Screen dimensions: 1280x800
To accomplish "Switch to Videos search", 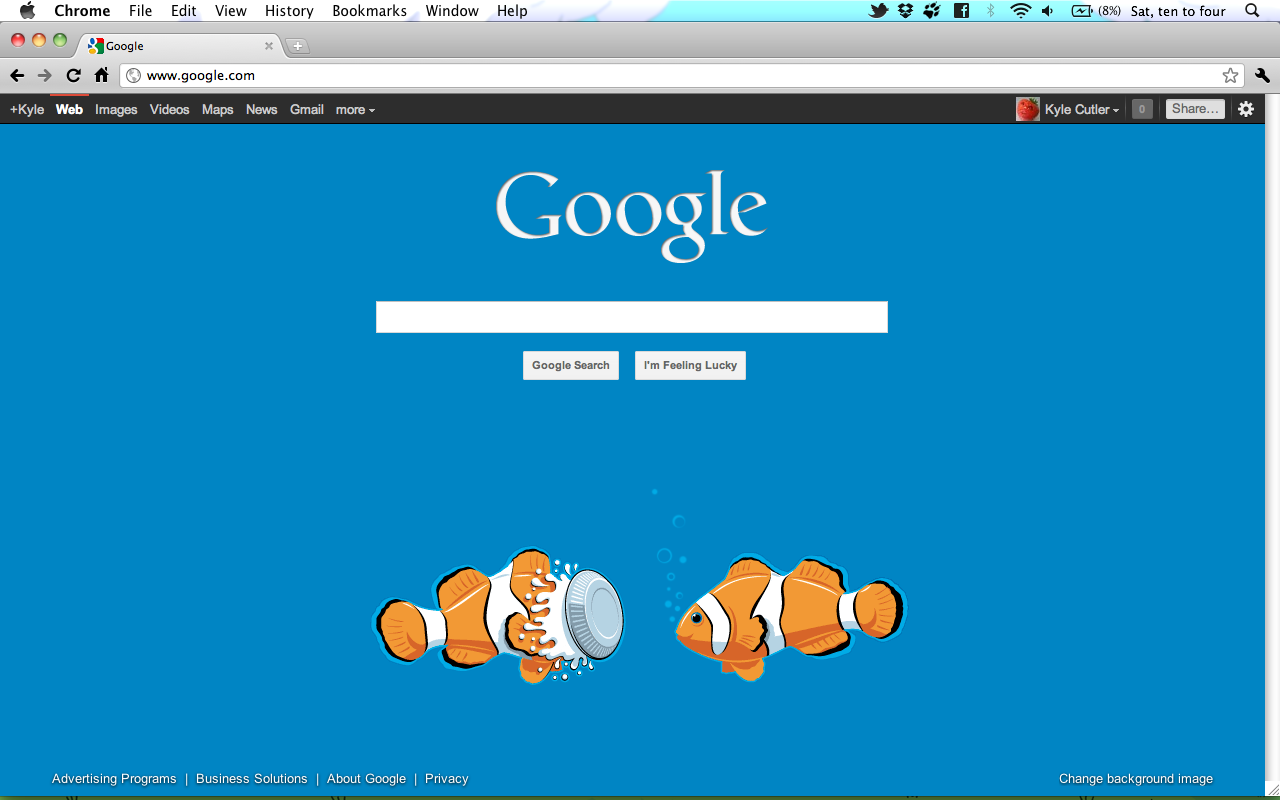I will click(169, 110).
